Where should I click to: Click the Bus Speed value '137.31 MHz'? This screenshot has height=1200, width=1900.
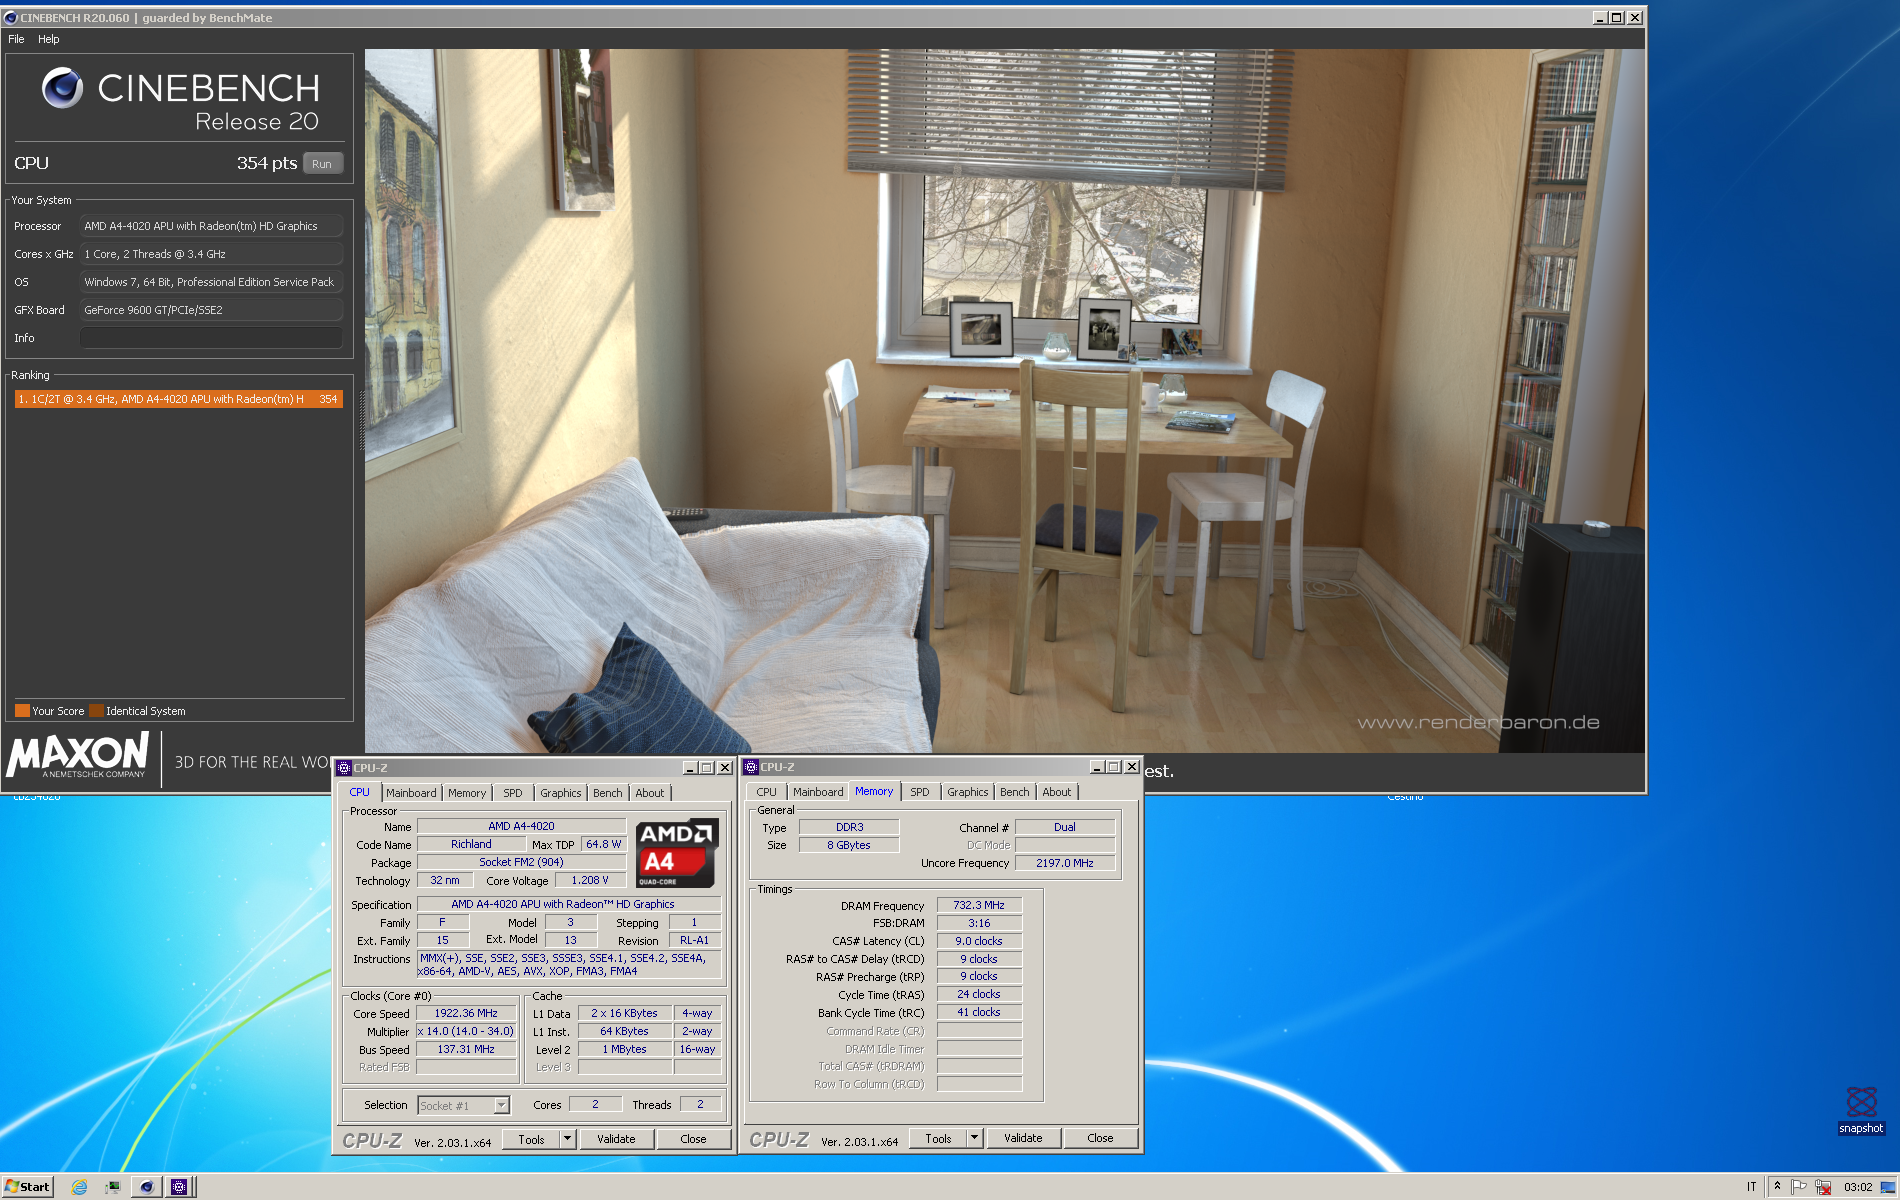tap(466, 1049)
